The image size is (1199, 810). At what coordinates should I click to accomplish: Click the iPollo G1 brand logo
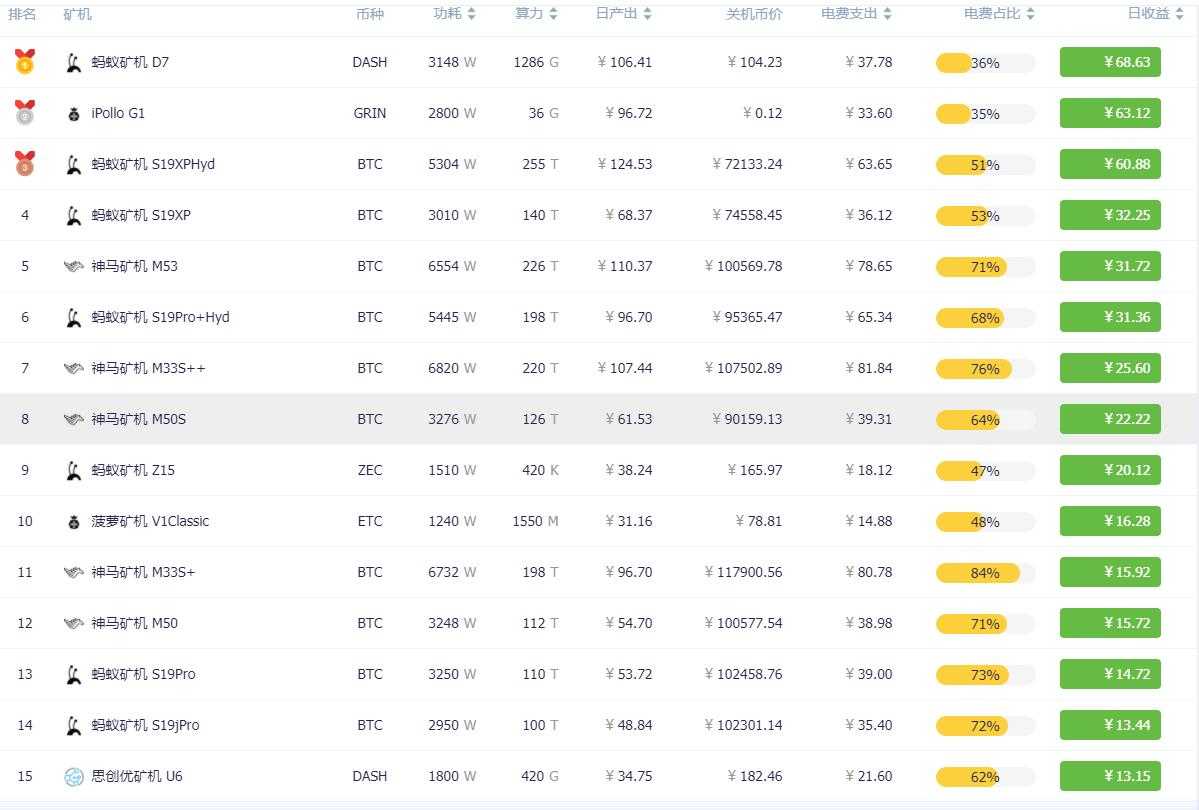click(x=74, y=114)
